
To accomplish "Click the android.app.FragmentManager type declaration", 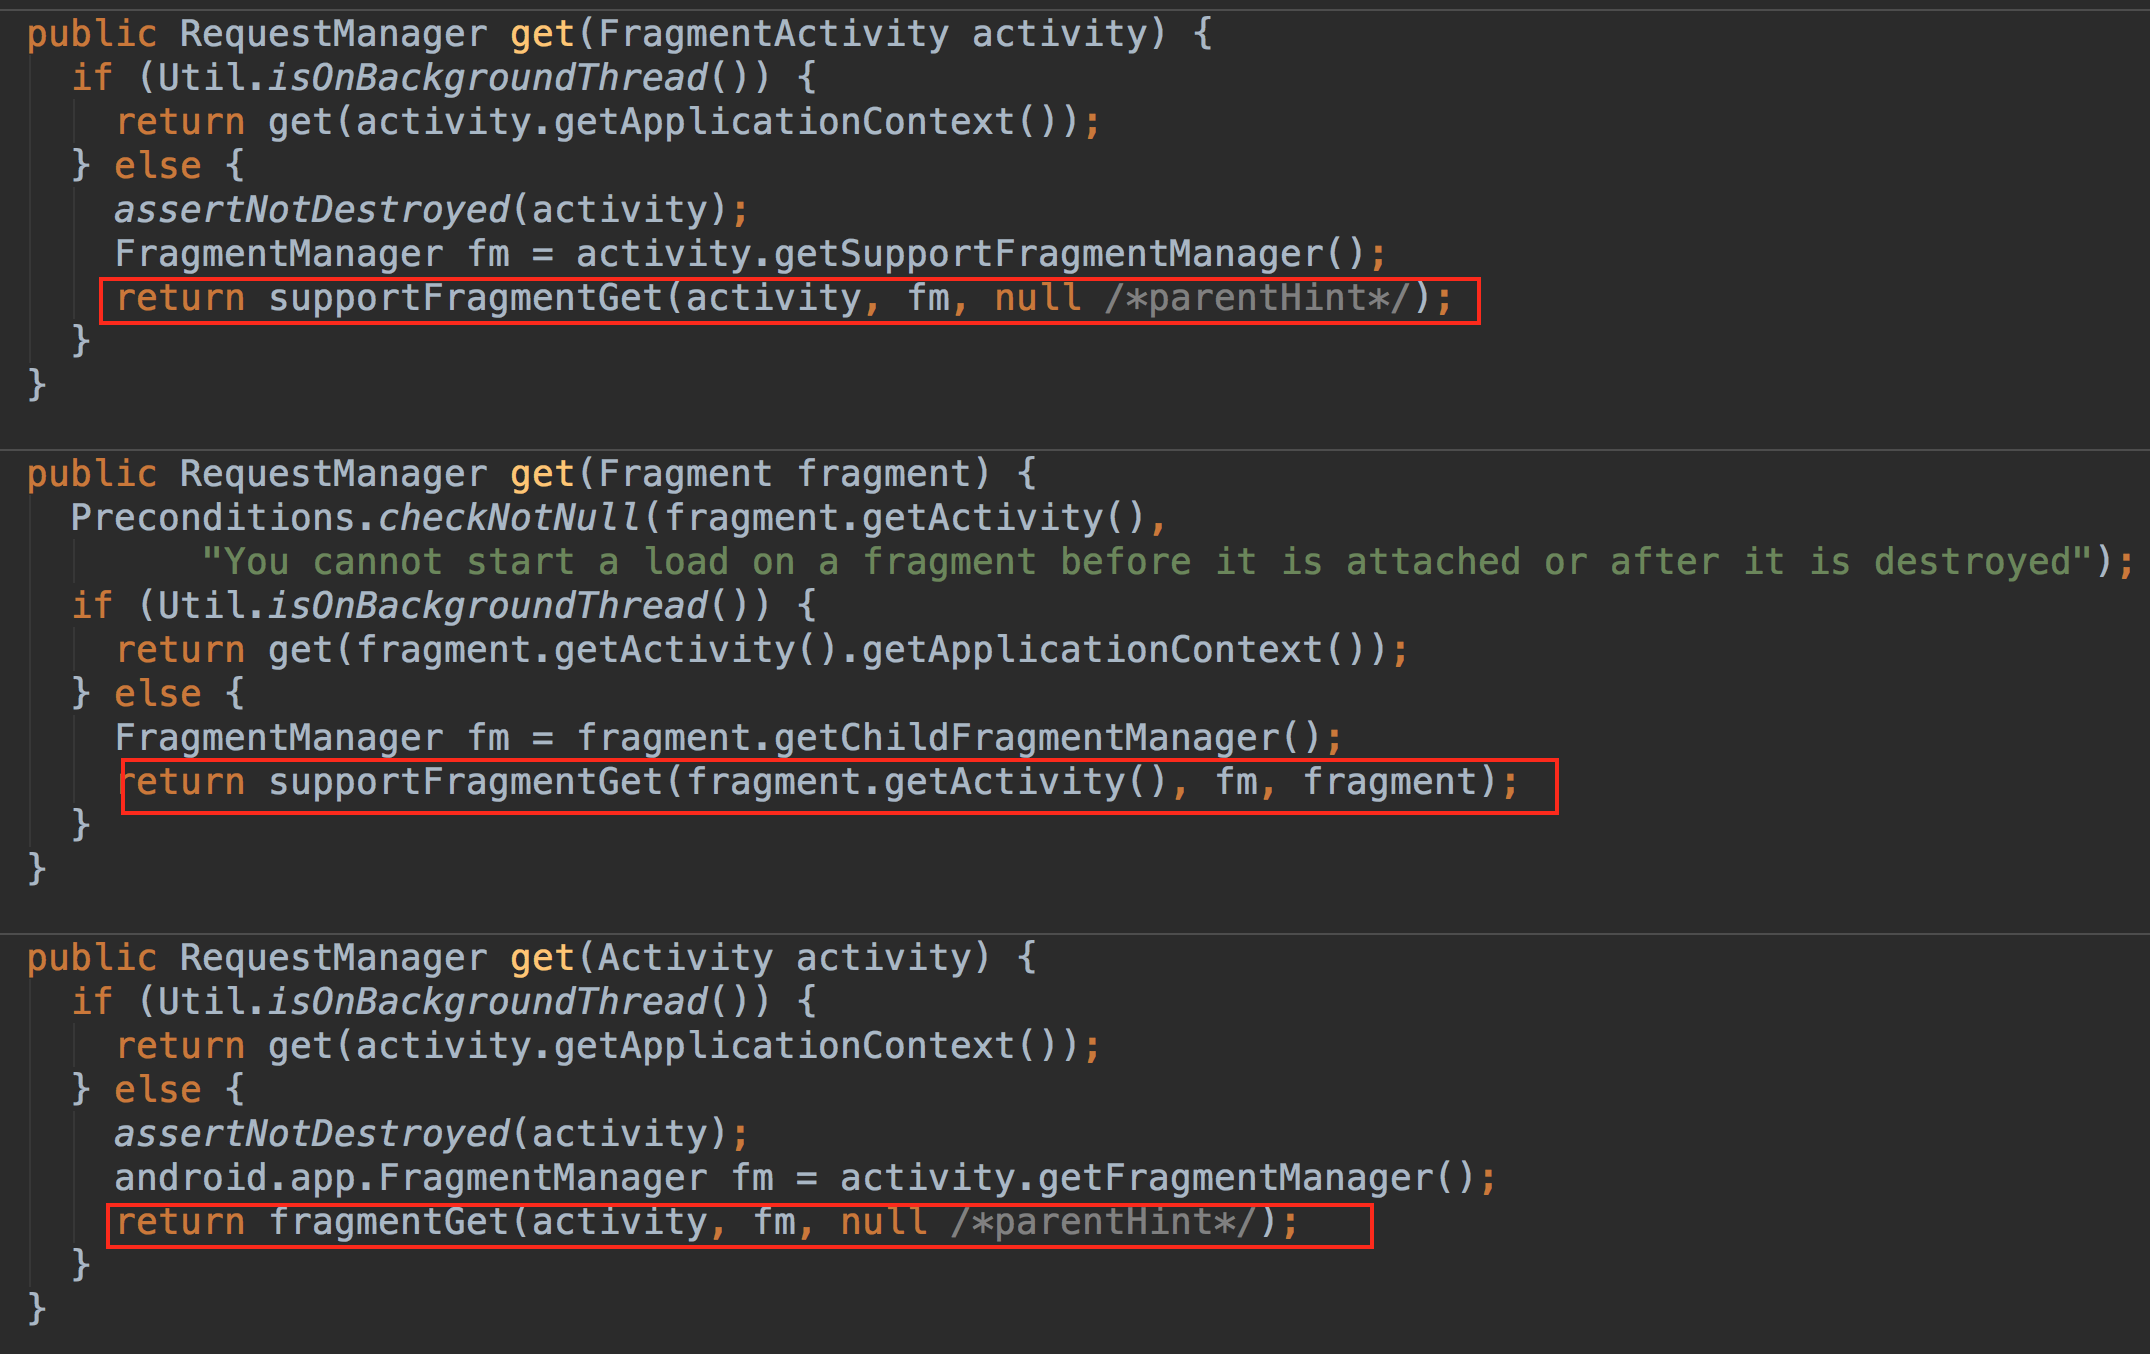I will [410, 1178].
